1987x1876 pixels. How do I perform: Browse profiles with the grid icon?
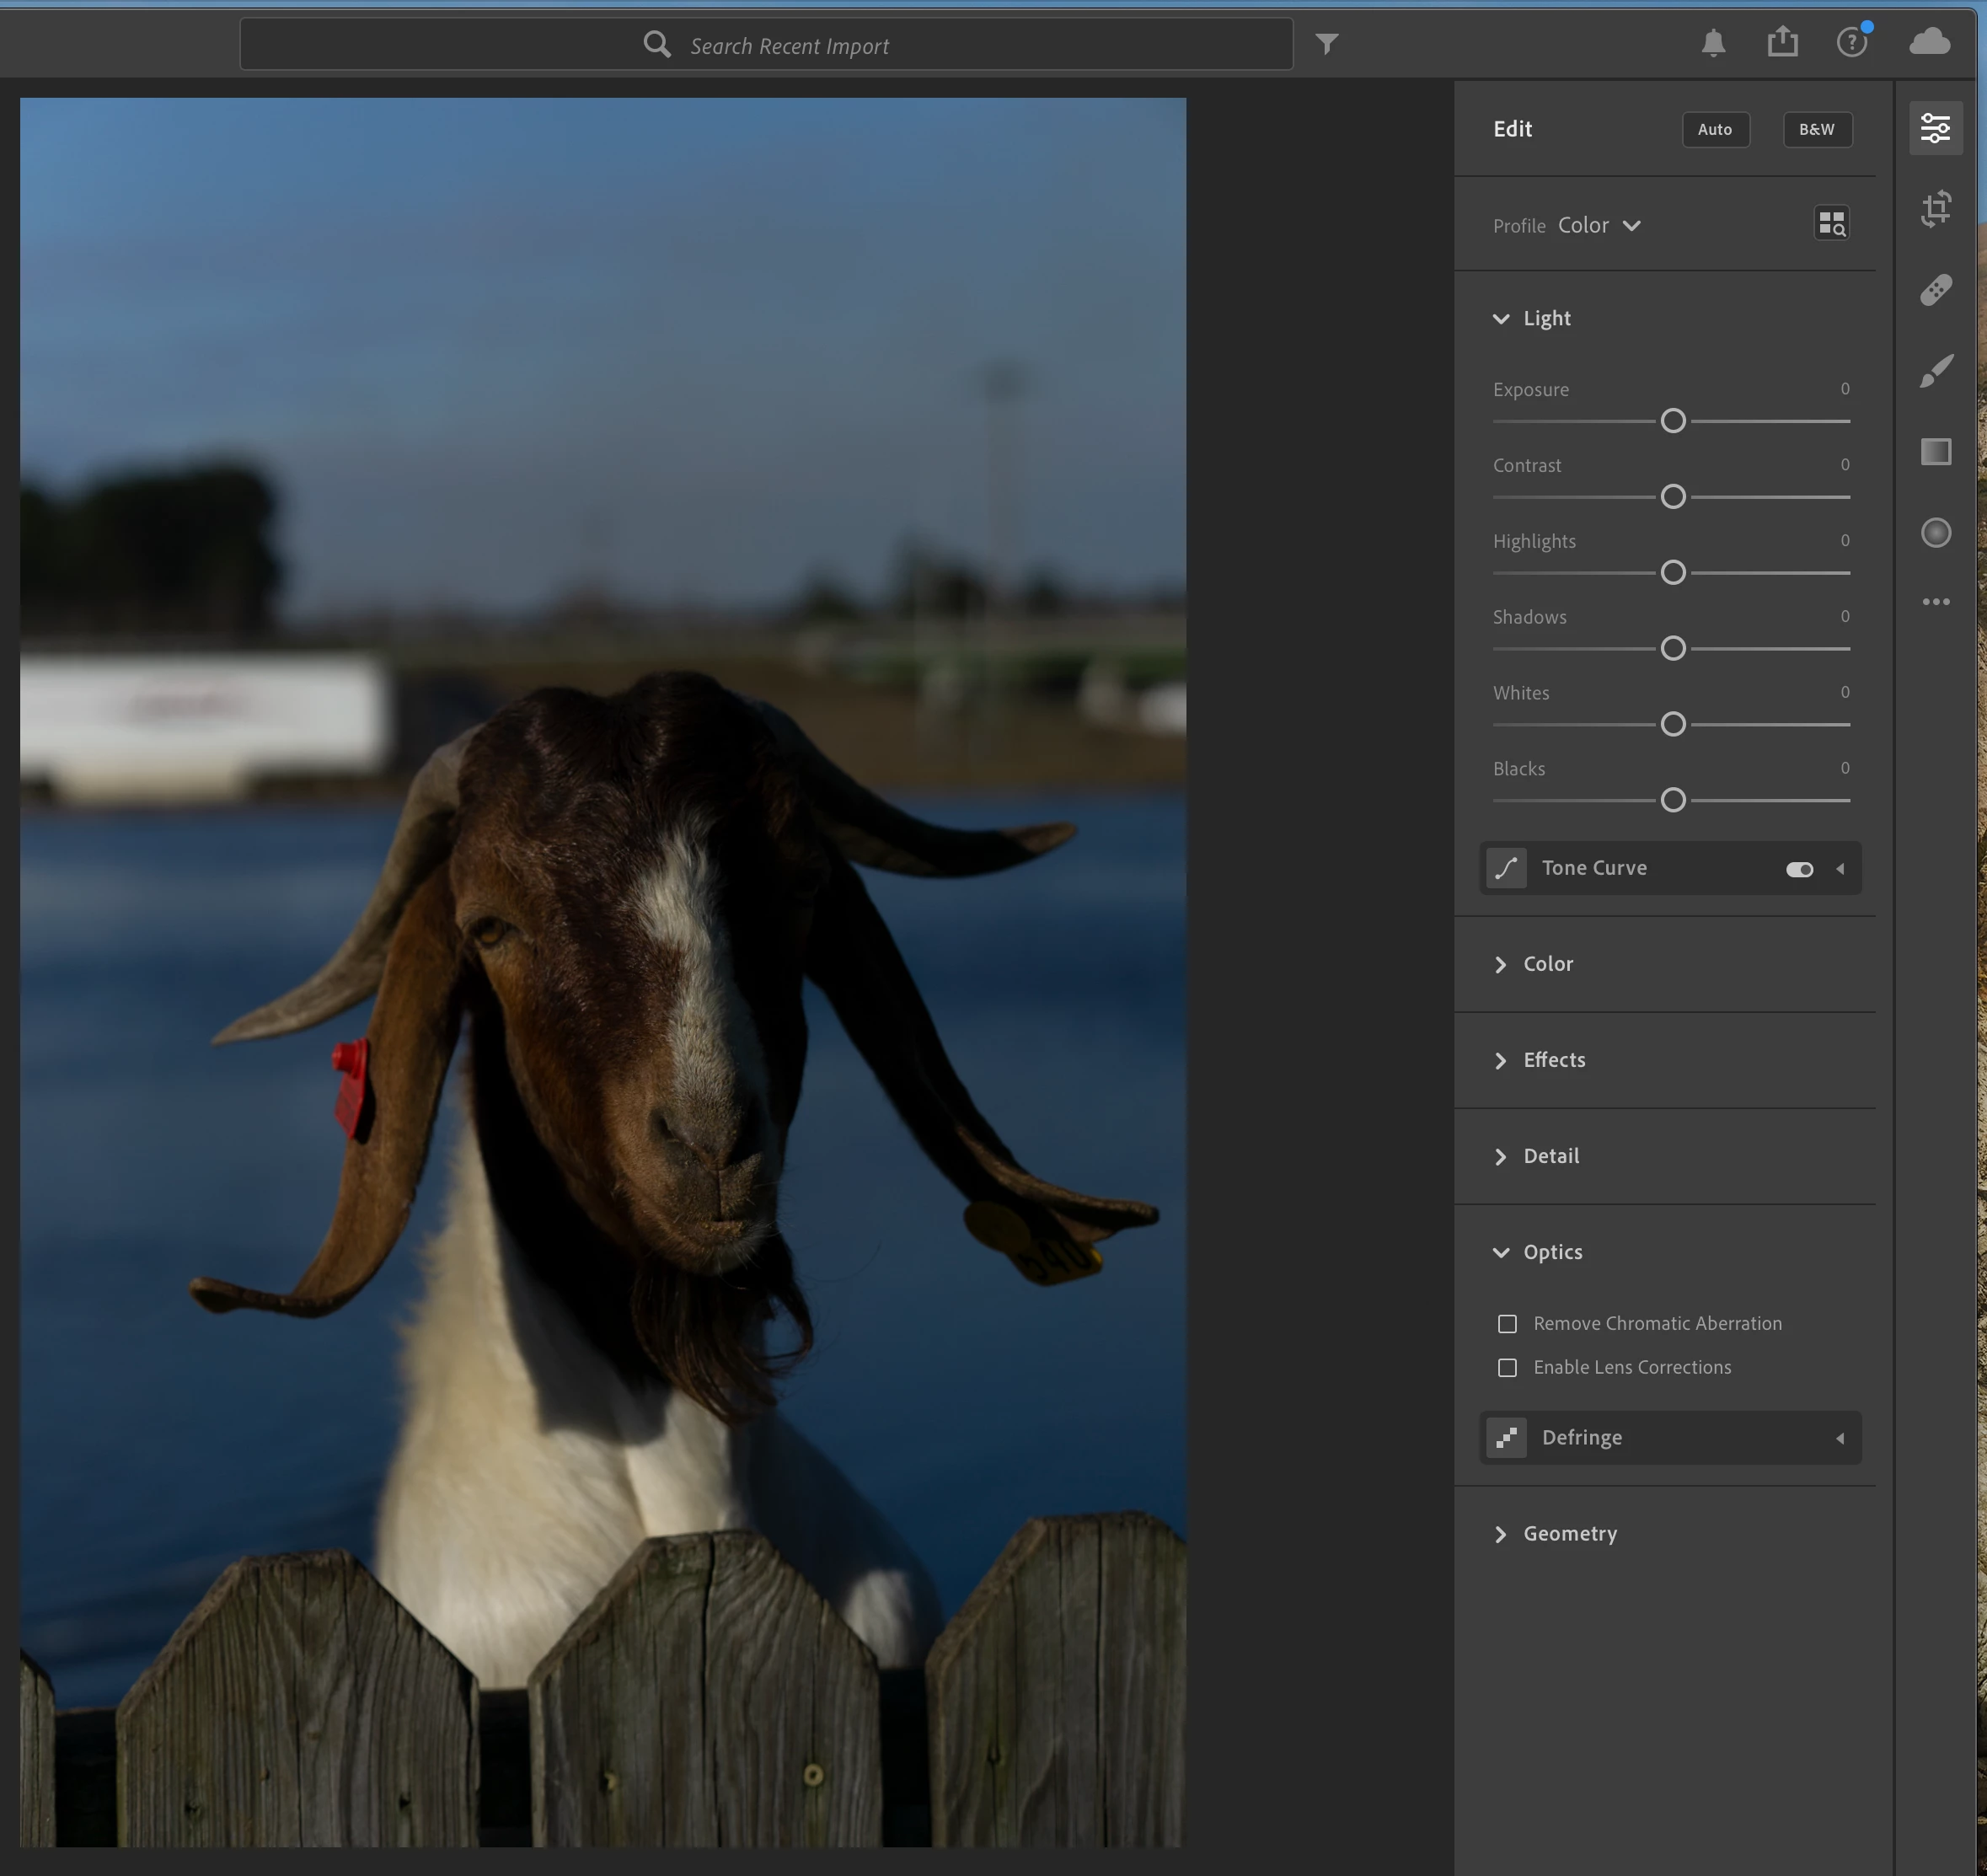point(1831,224)
